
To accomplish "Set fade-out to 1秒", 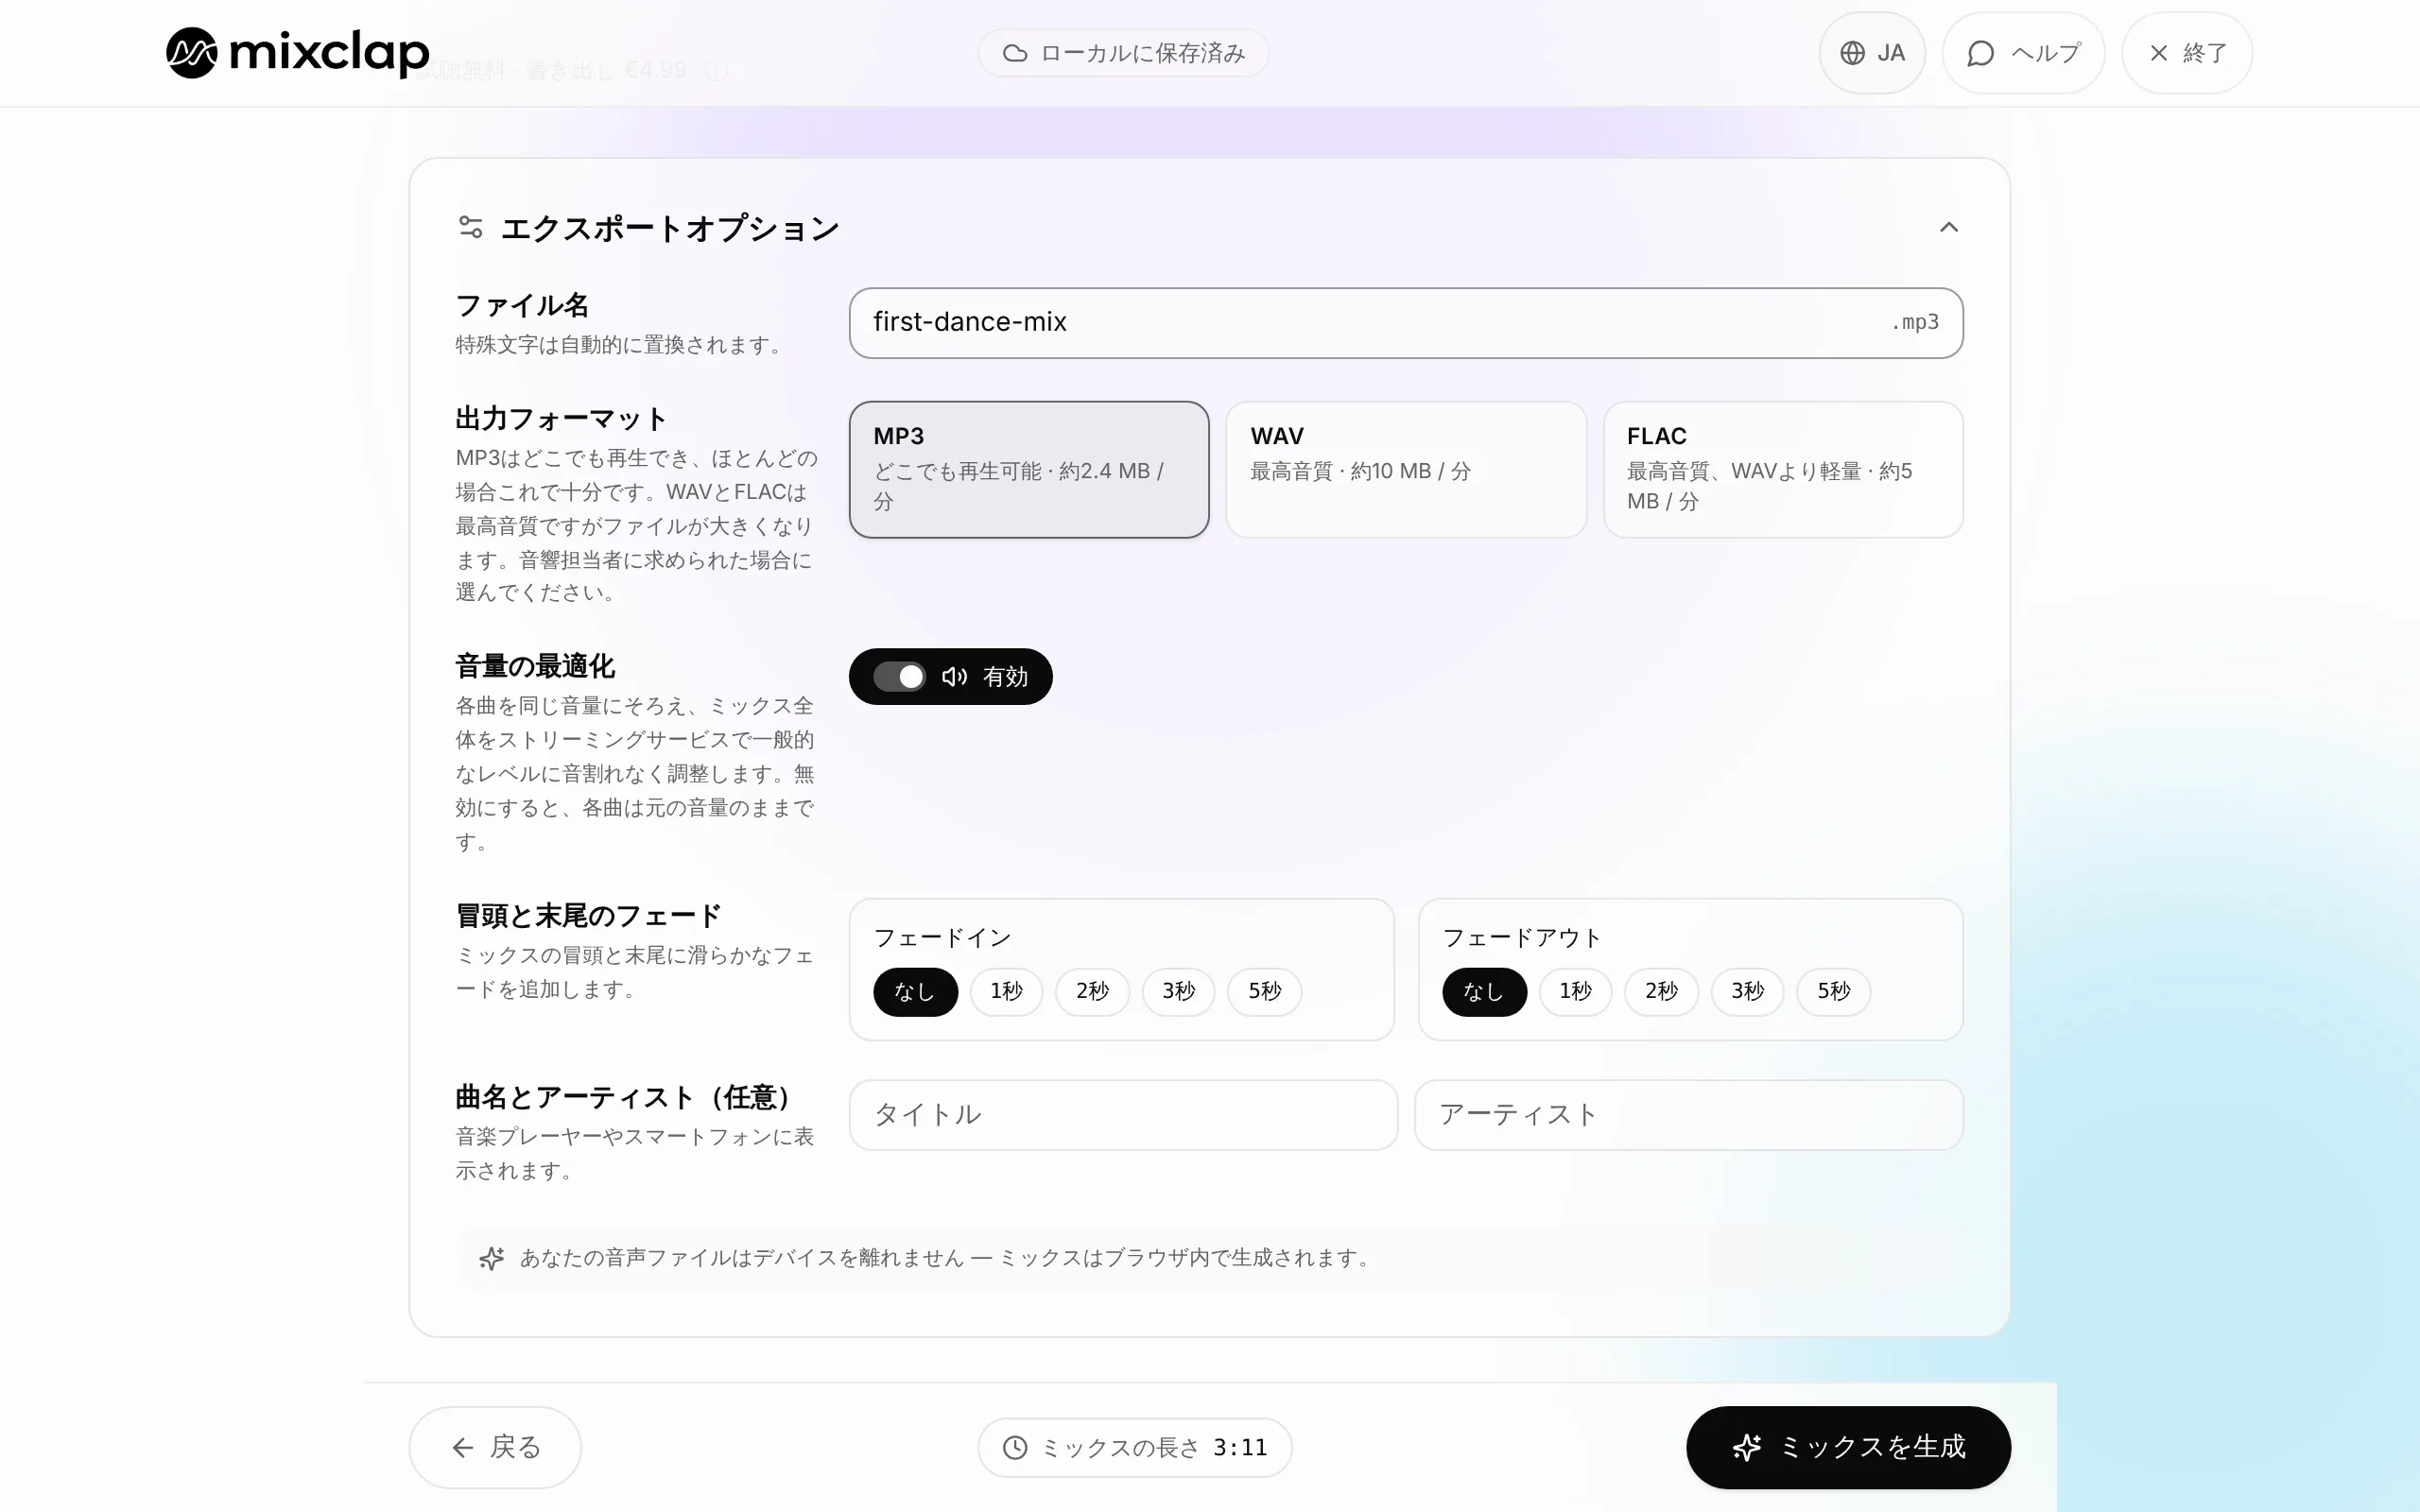I will tap(1575, 991).
